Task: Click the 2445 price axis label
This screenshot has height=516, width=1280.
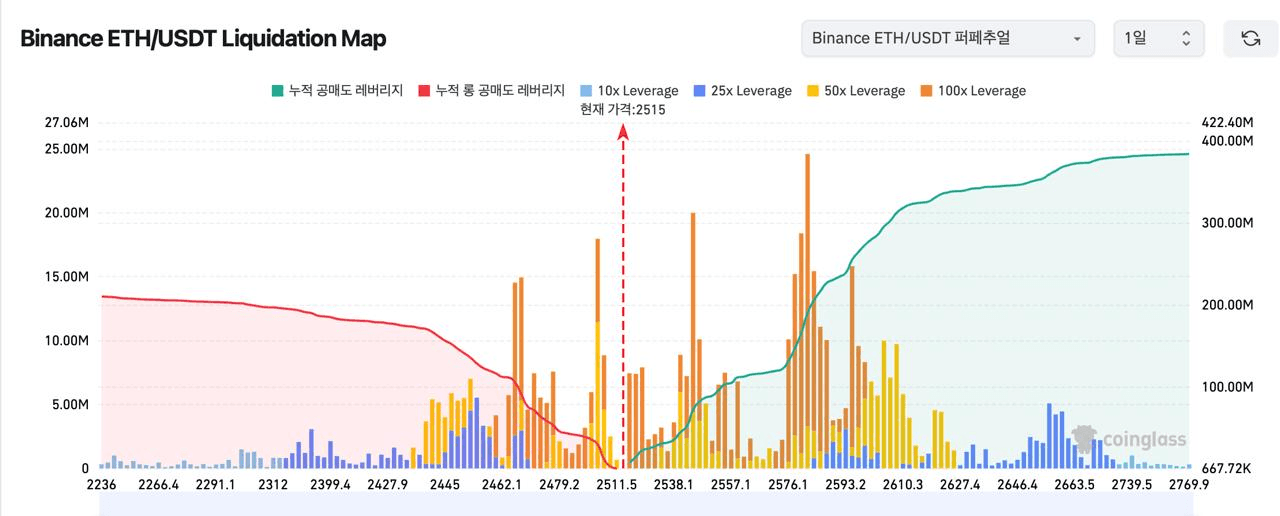Action: 445,484
